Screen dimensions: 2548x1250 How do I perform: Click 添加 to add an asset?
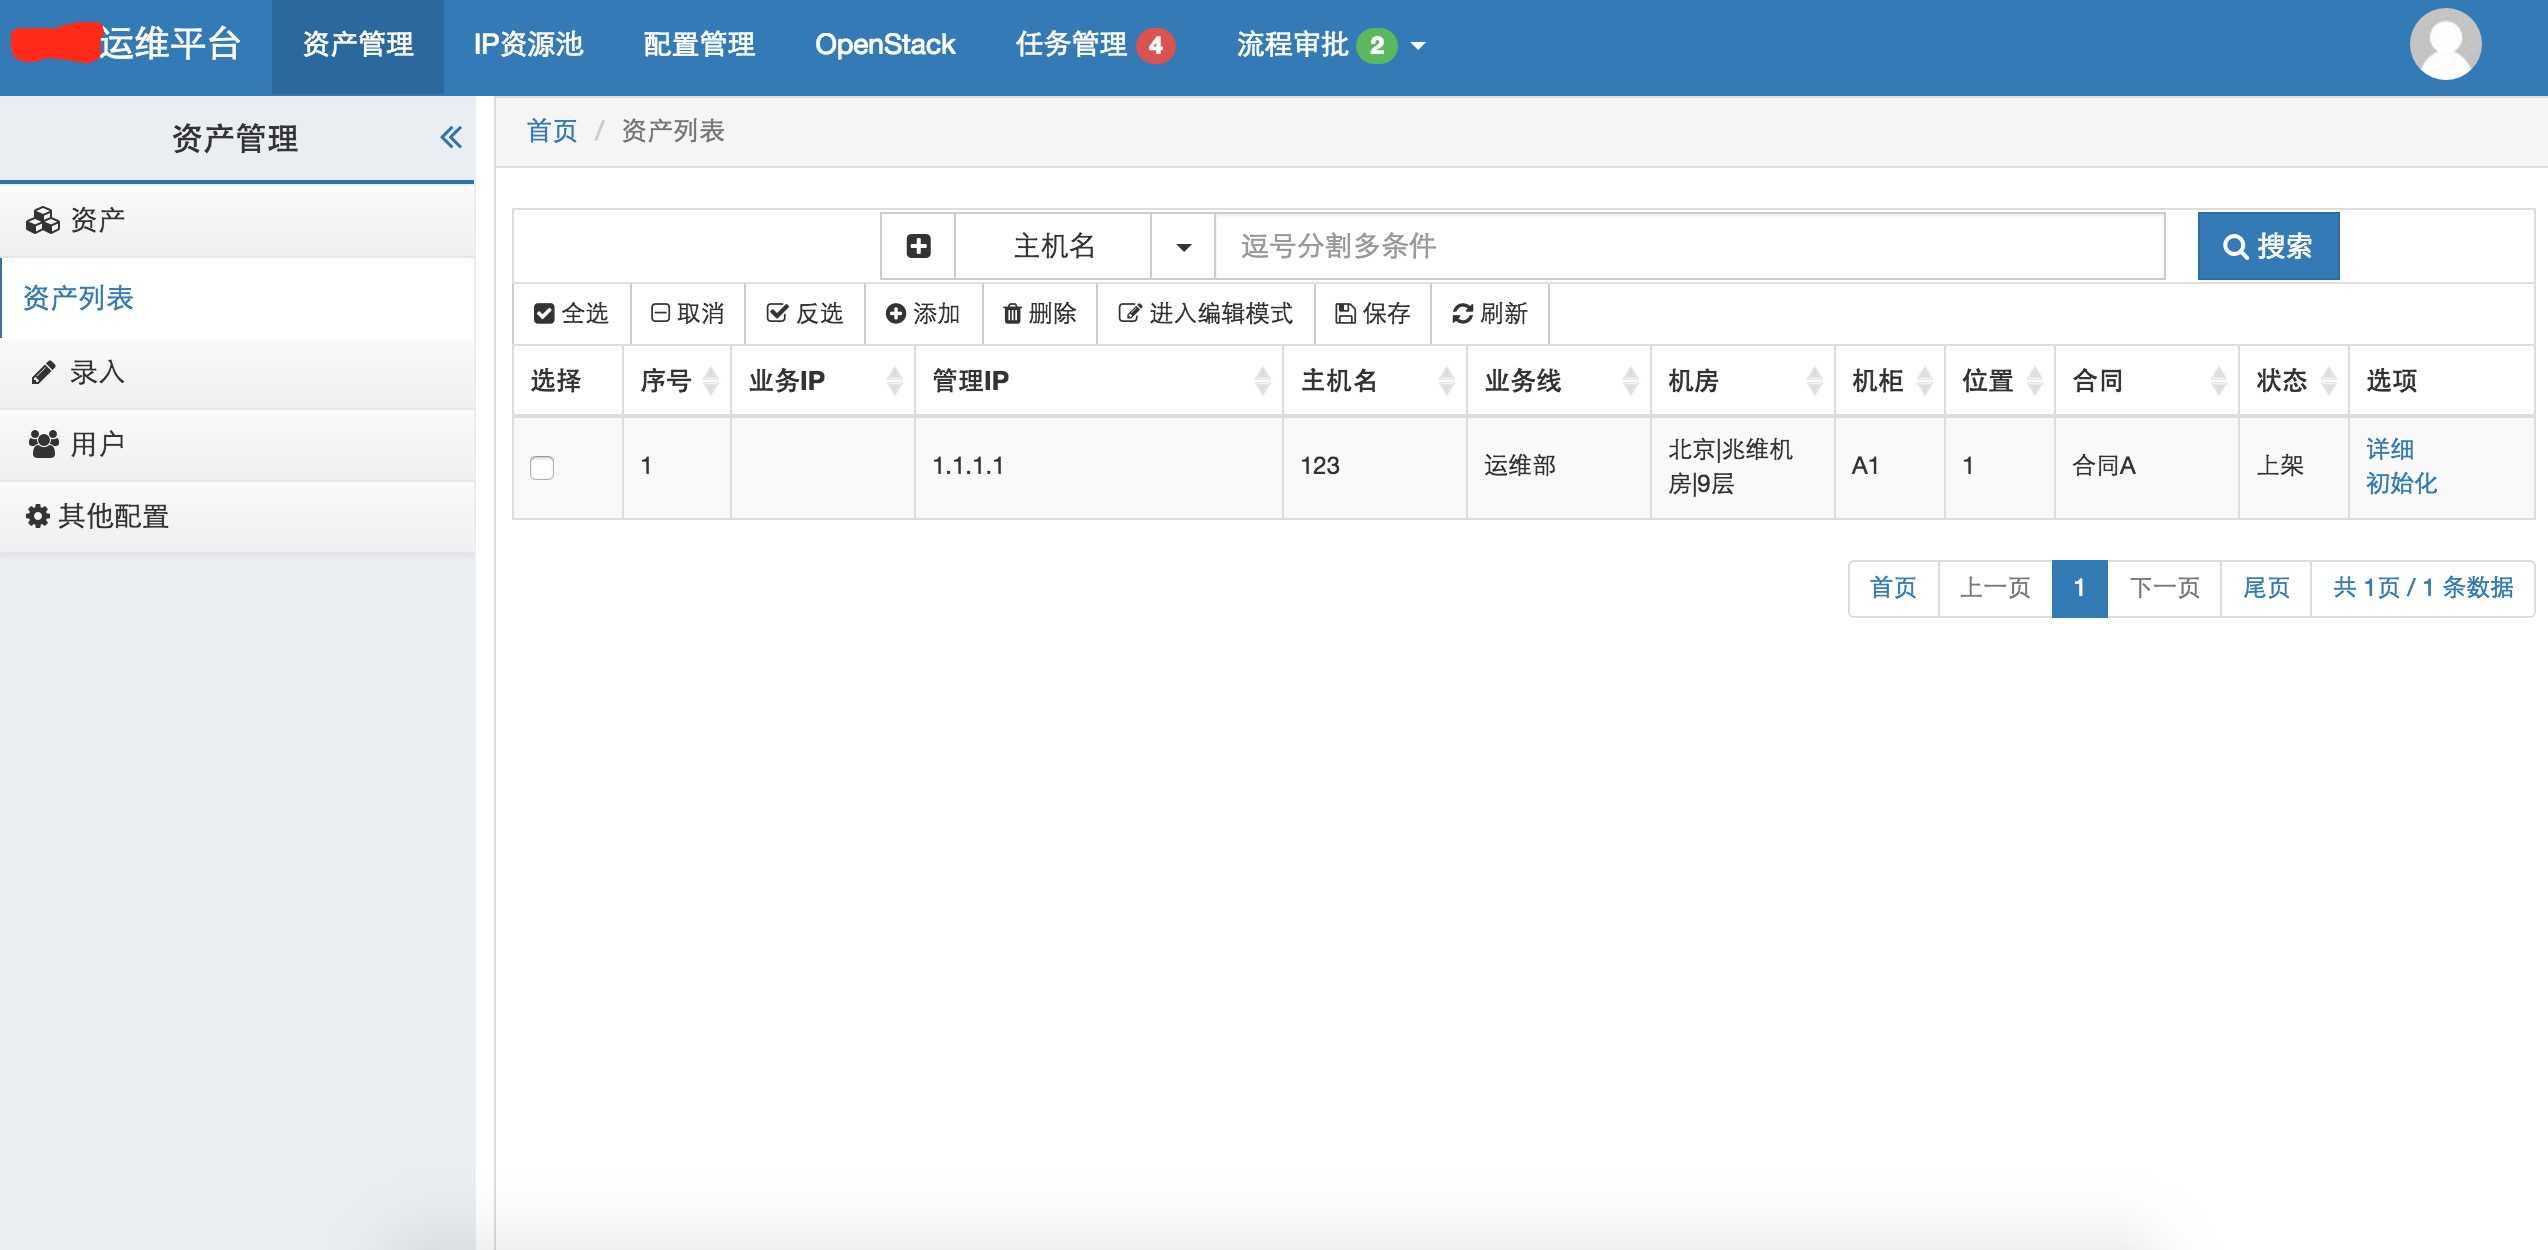tap(922, 314)
